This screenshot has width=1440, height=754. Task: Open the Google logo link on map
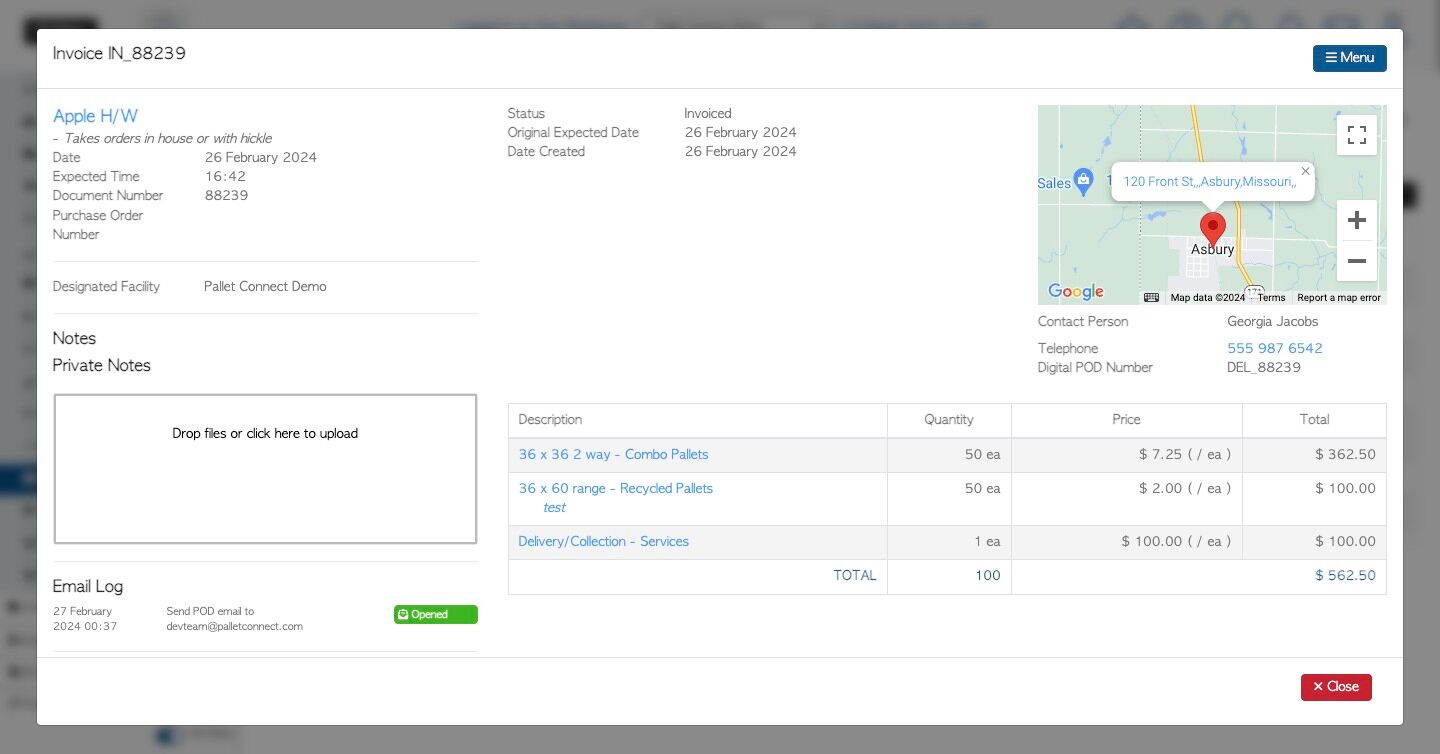[1076, 291]
